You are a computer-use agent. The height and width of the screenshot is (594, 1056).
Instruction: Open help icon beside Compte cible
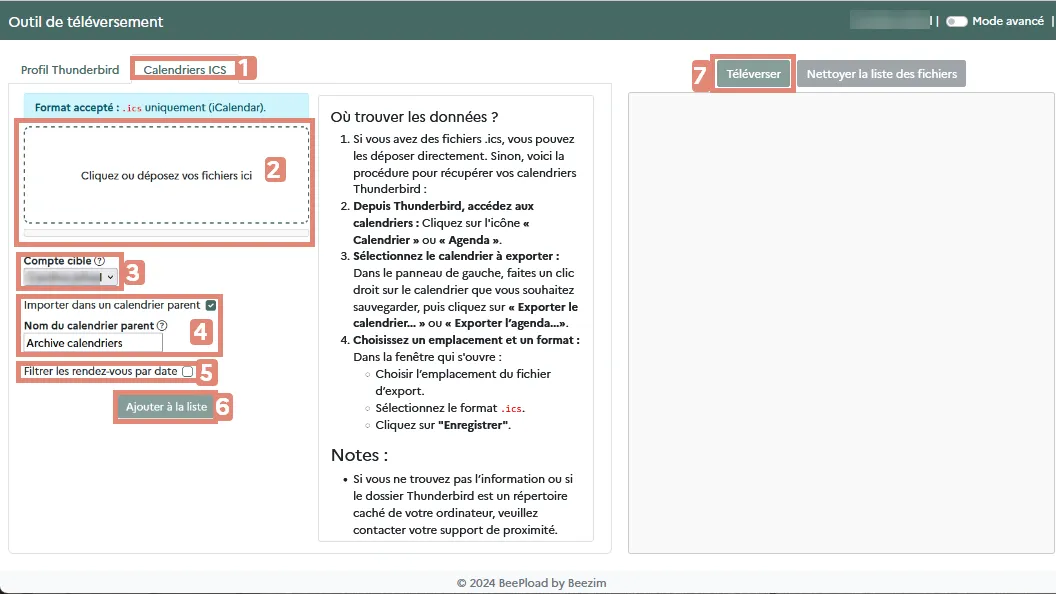click(100, 261)
